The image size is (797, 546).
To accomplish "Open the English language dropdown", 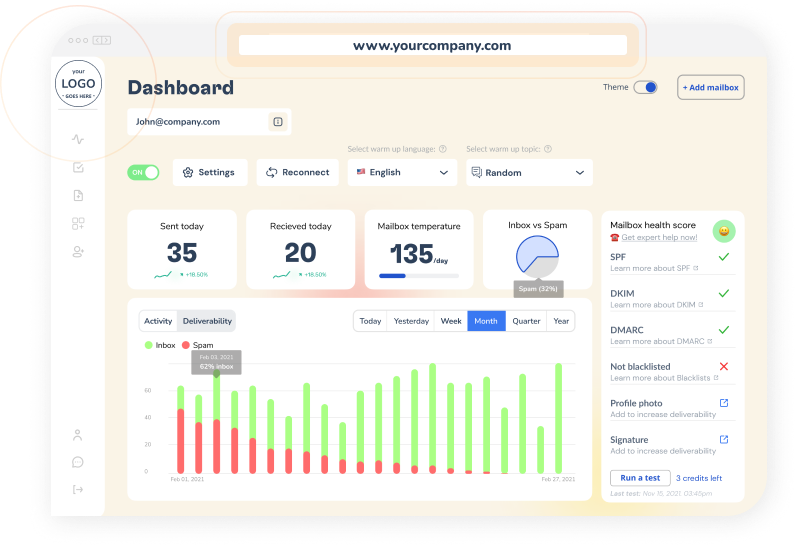I will pyautogui.click(x=402, y=172).
